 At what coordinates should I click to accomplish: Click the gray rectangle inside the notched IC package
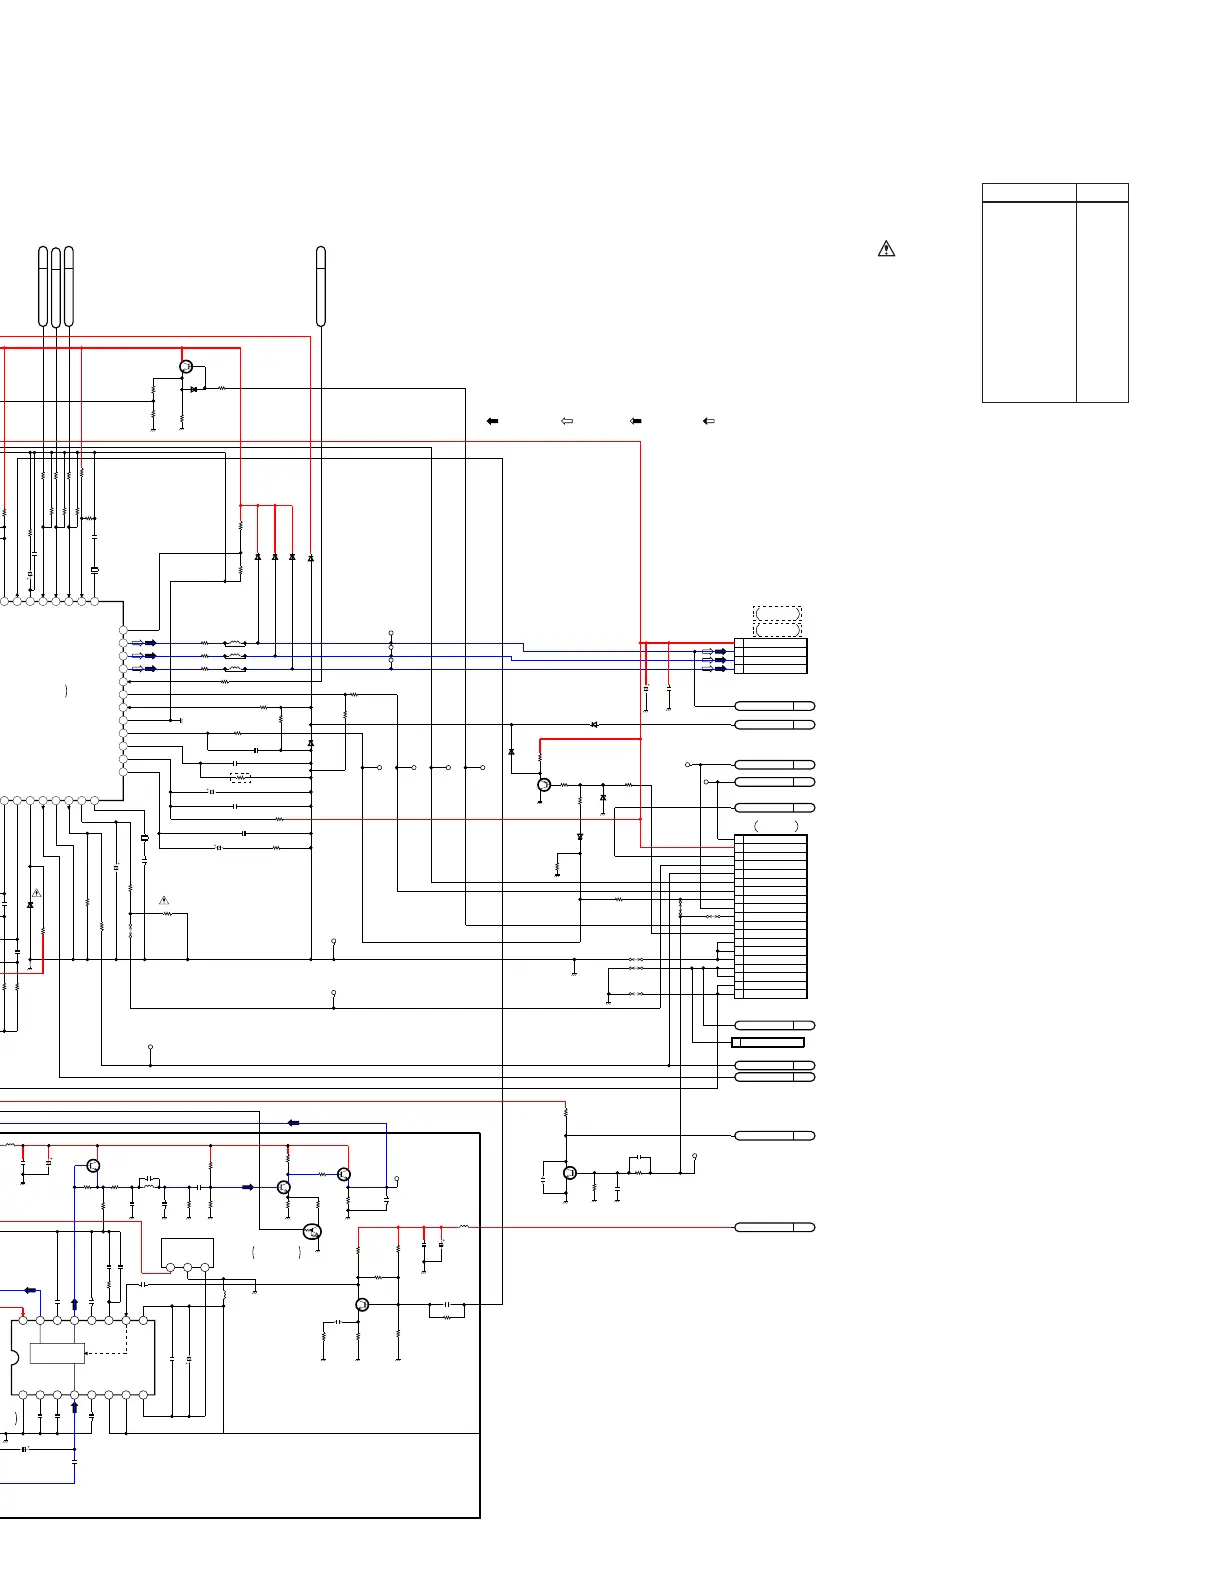point(57,1353)
